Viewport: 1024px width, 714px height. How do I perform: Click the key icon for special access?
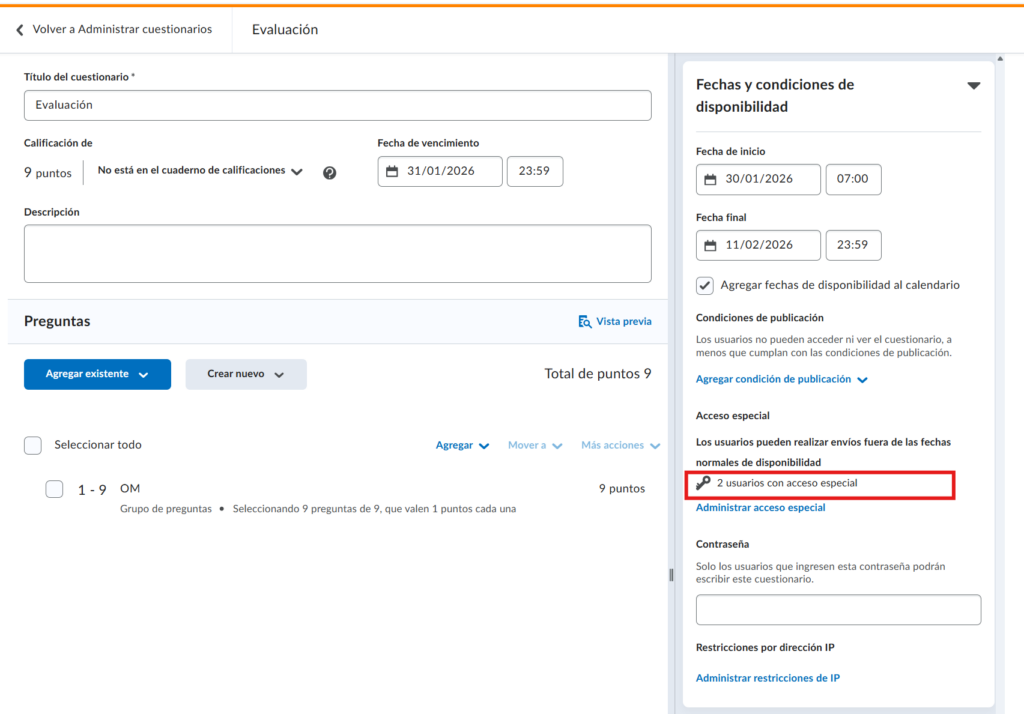[x=703, y=483]
